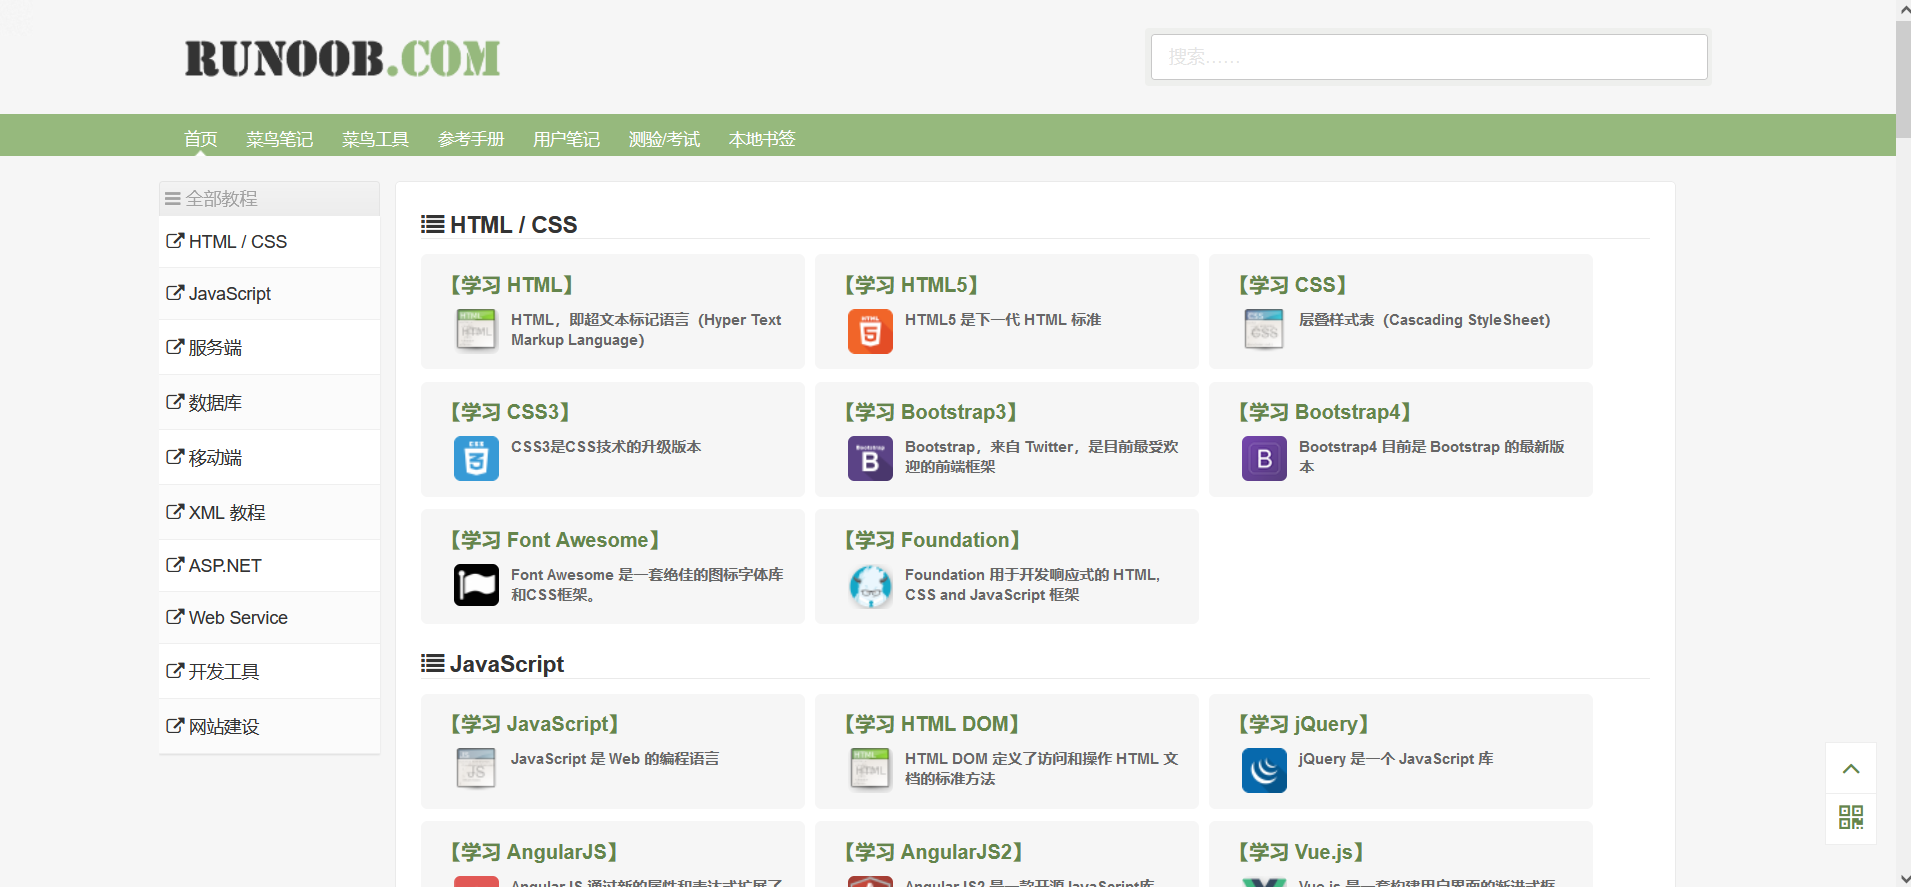1911x887 pixels.
Task: Open the 用户笔记 navigation tab
Action: [567, 139]
